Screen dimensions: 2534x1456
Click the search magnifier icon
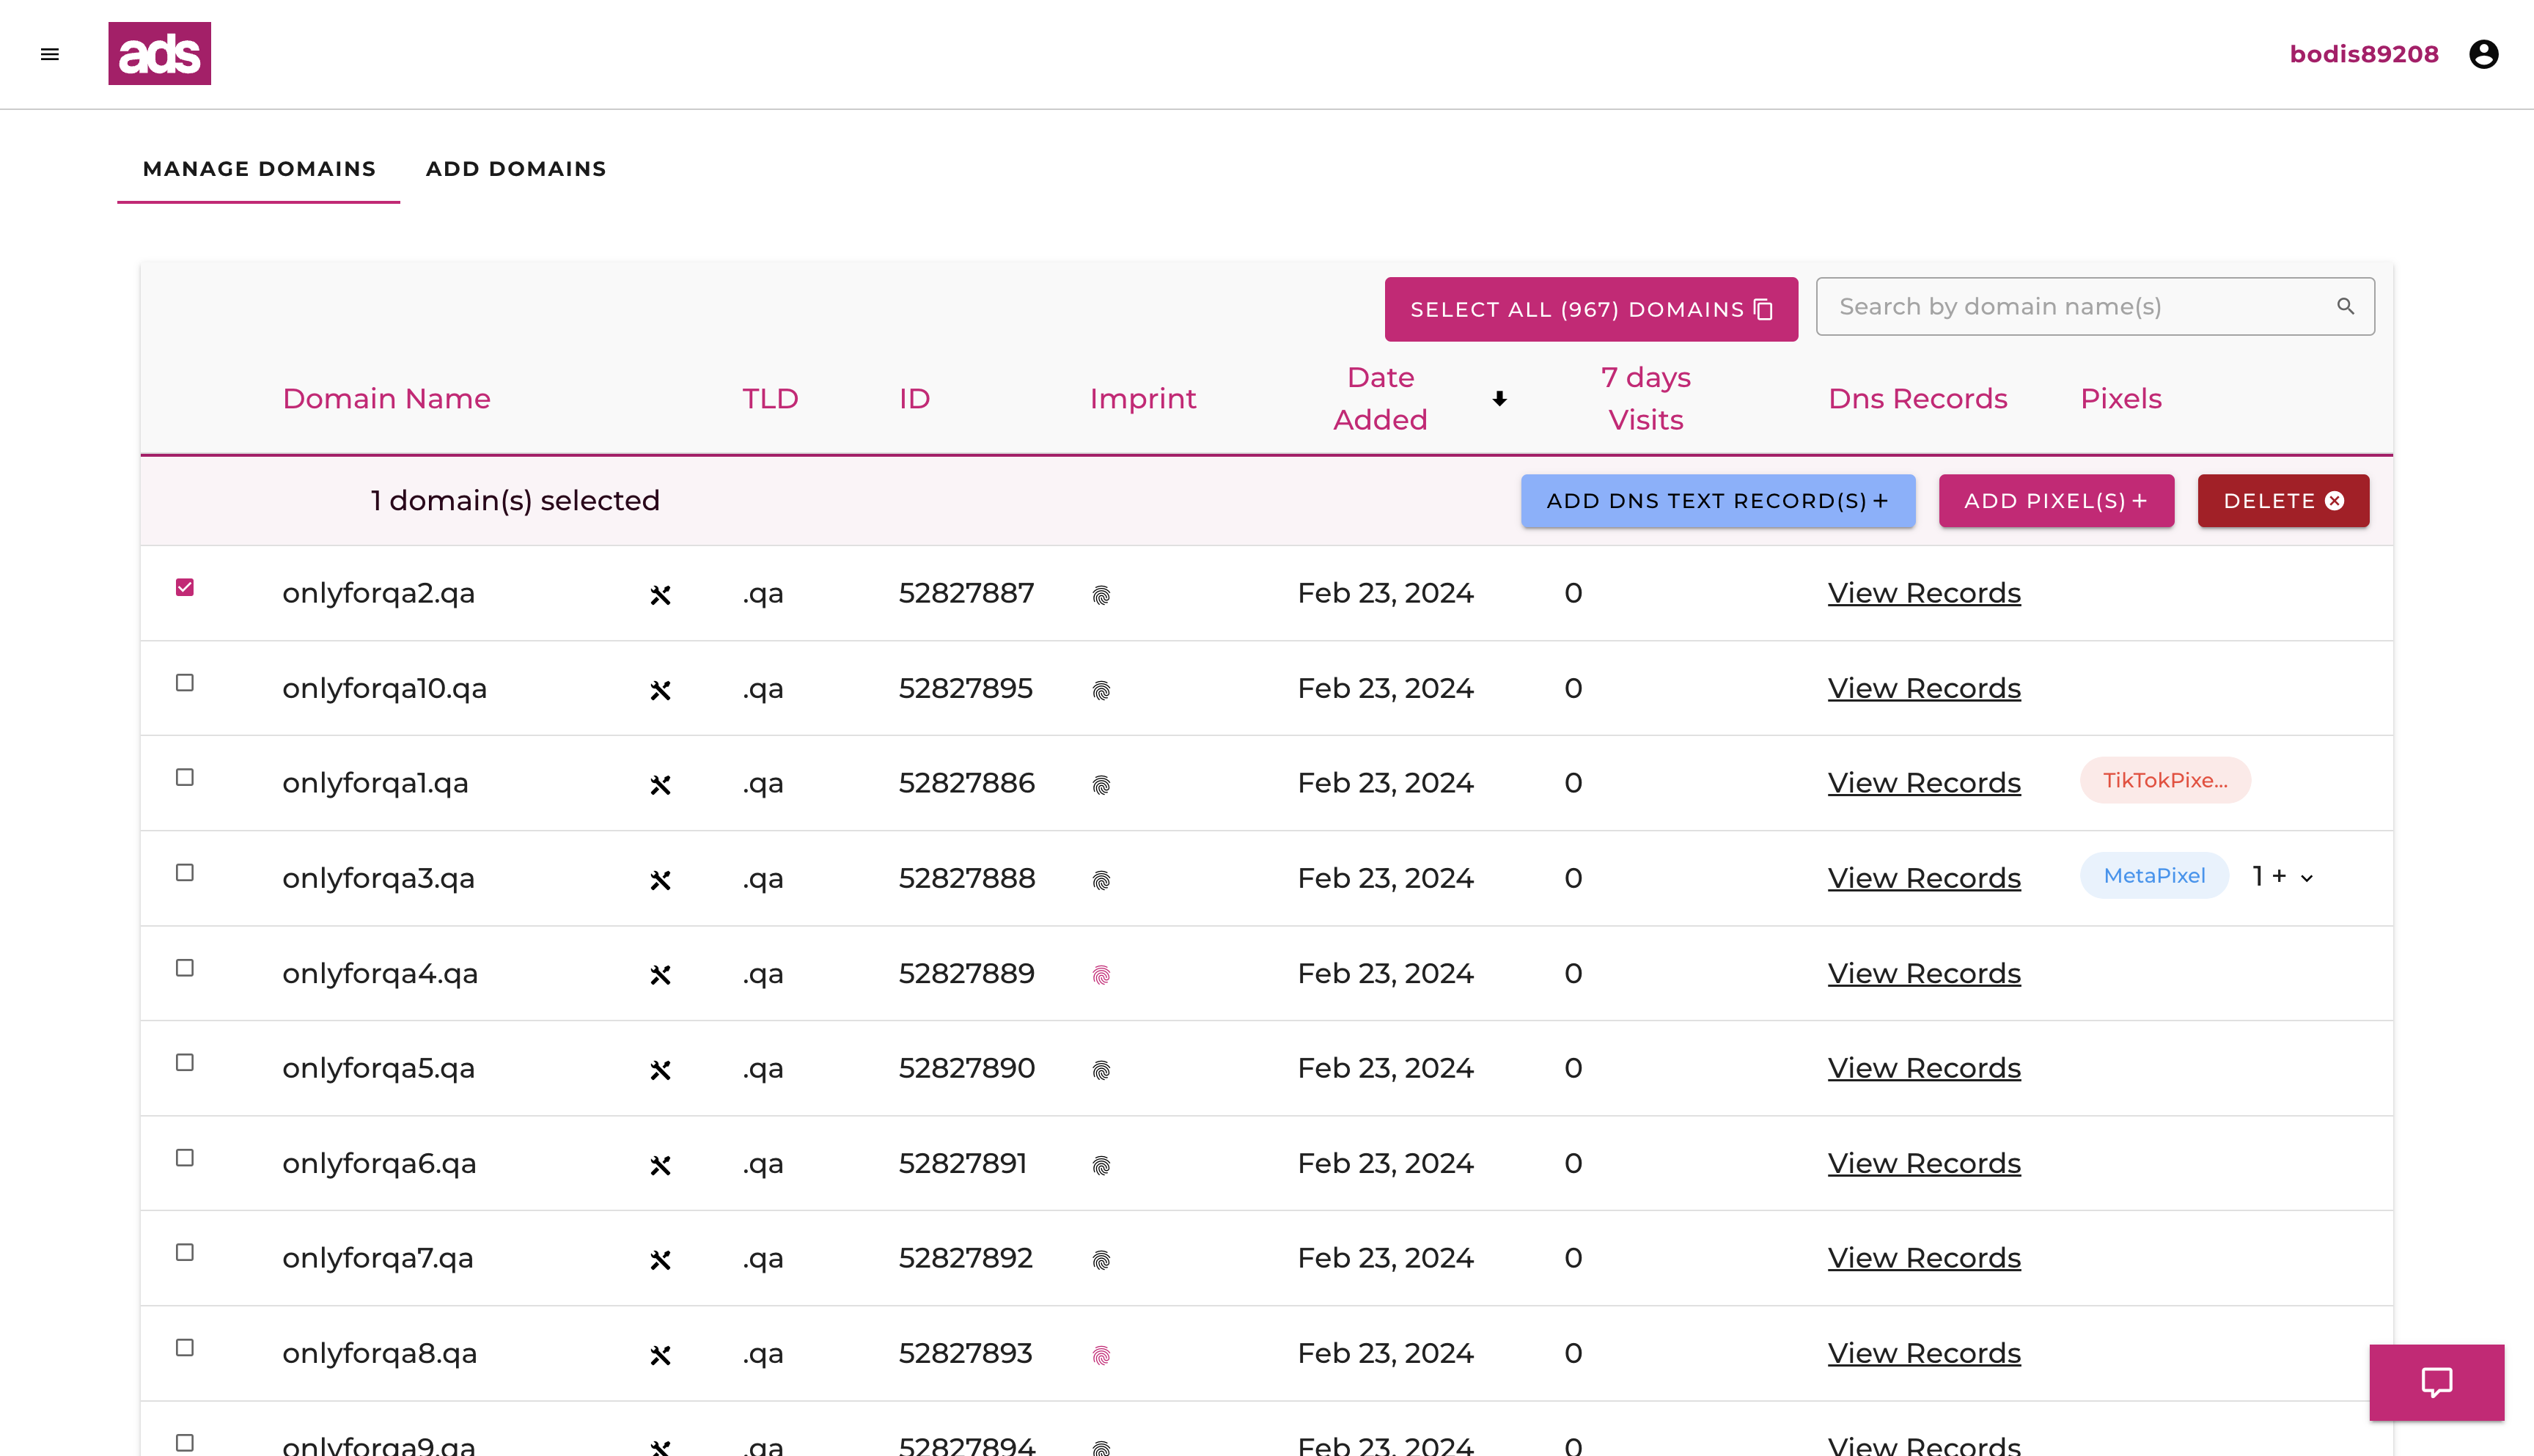(x=2345, y=306)
